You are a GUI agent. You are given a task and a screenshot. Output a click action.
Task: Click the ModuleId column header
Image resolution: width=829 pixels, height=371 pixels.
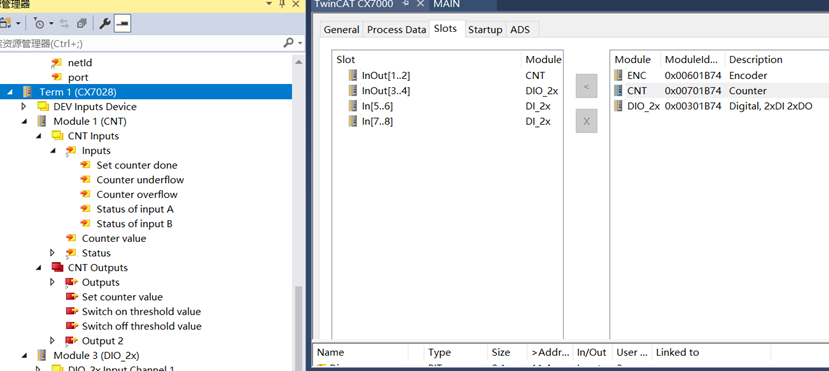pos(693,60)
